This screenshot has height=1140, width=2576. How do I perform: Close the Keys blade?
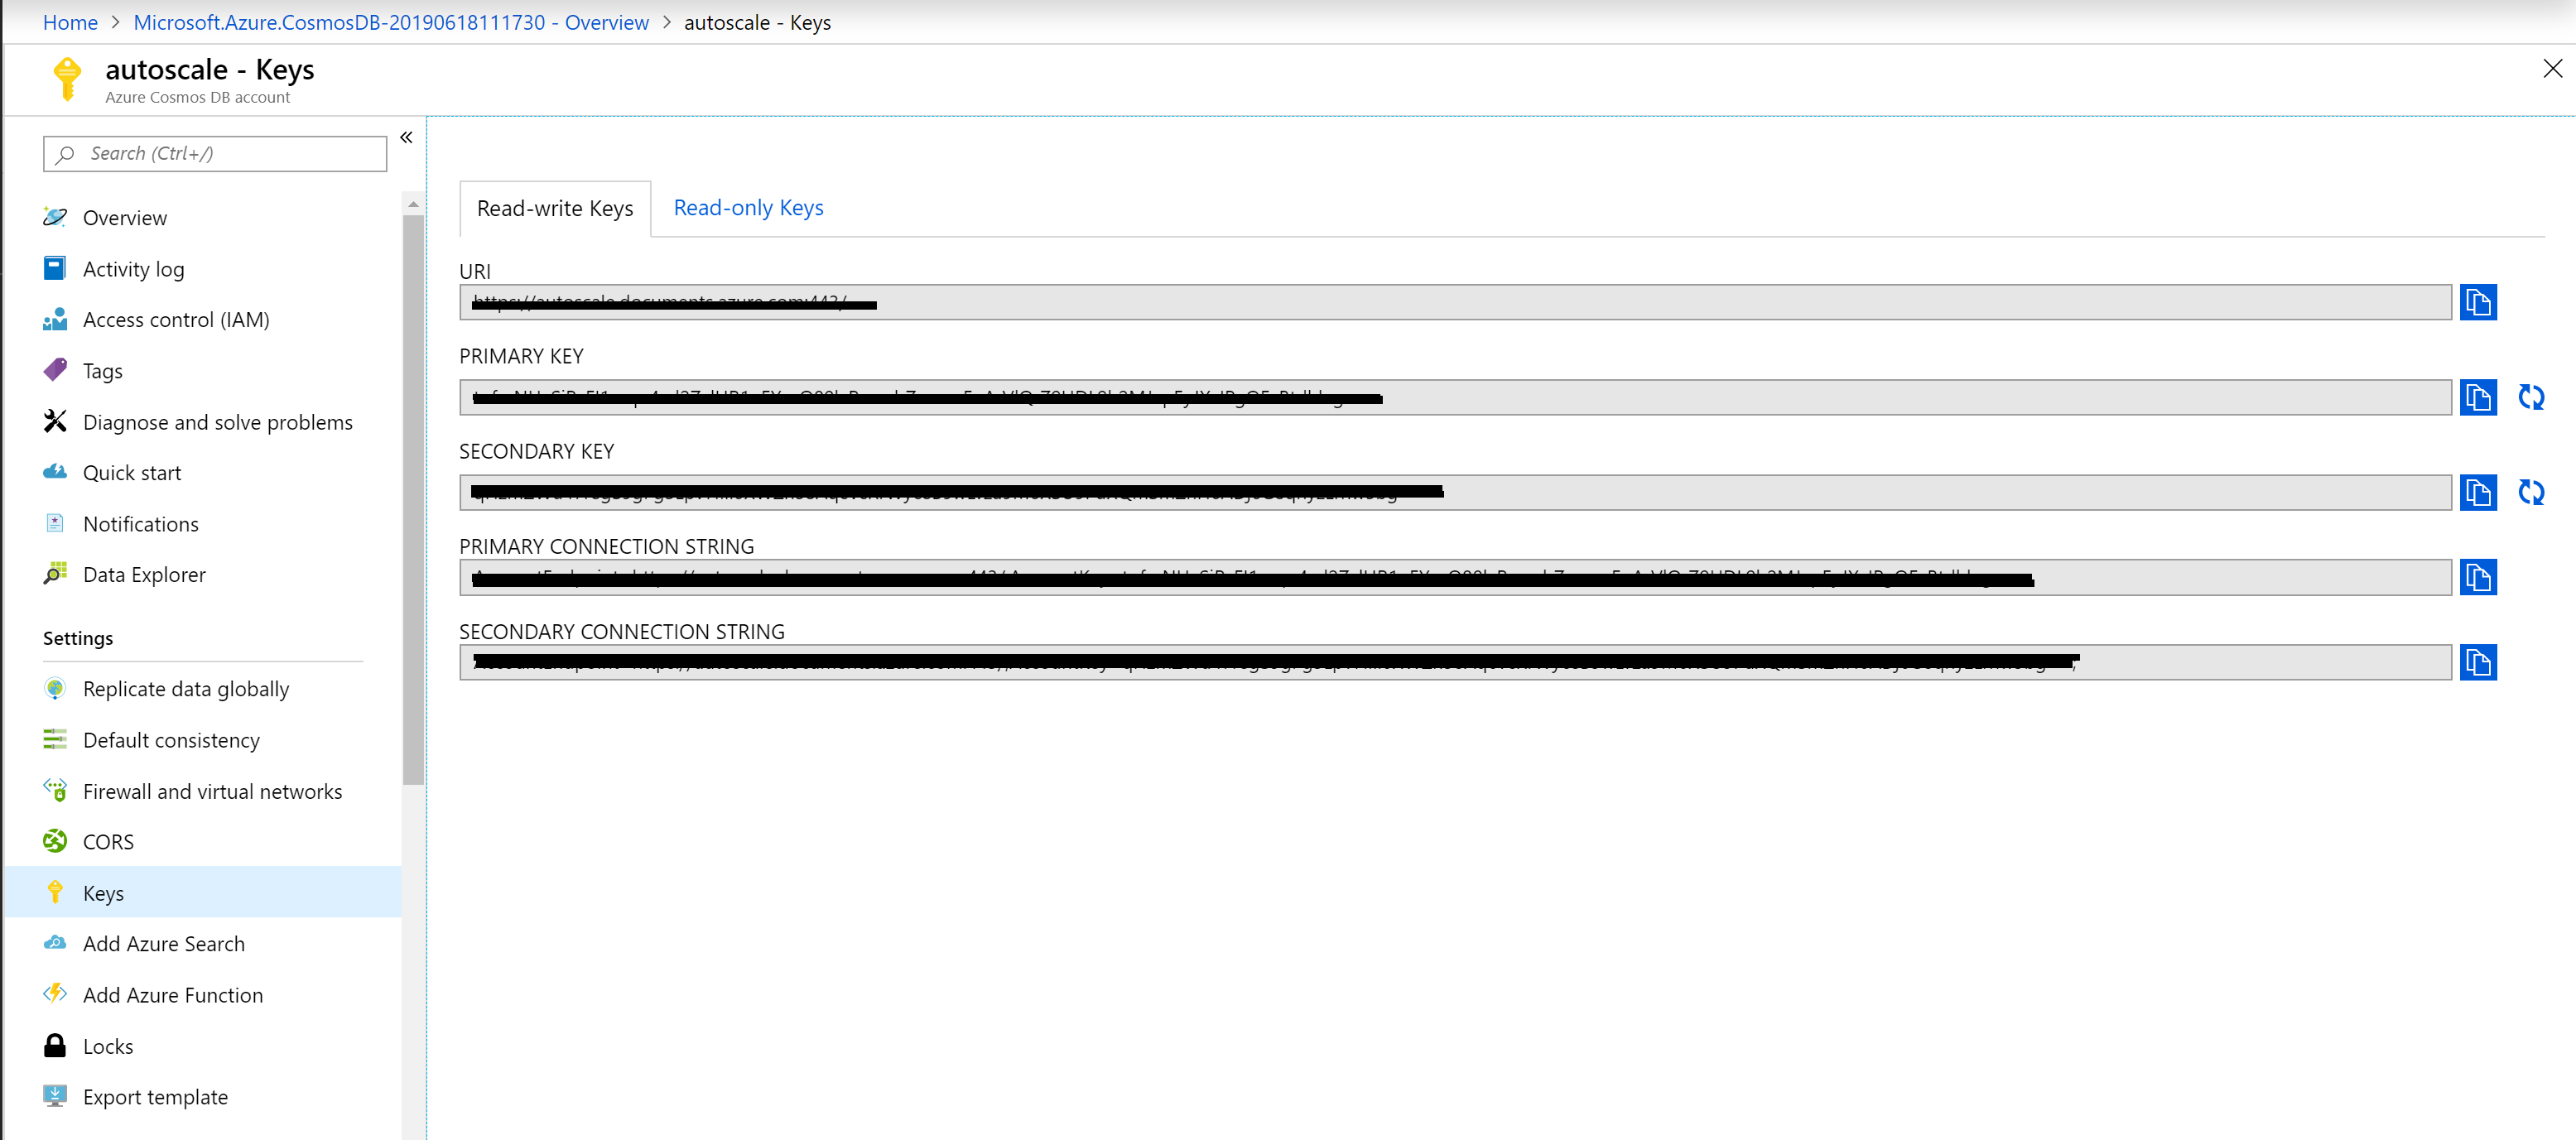2552,68
